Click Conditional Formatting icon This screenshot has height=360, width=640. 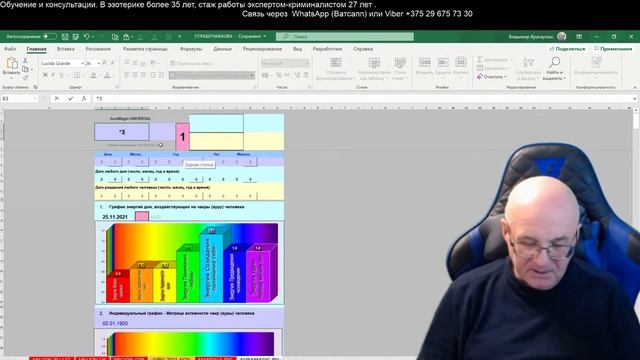(x=336, y=63)
